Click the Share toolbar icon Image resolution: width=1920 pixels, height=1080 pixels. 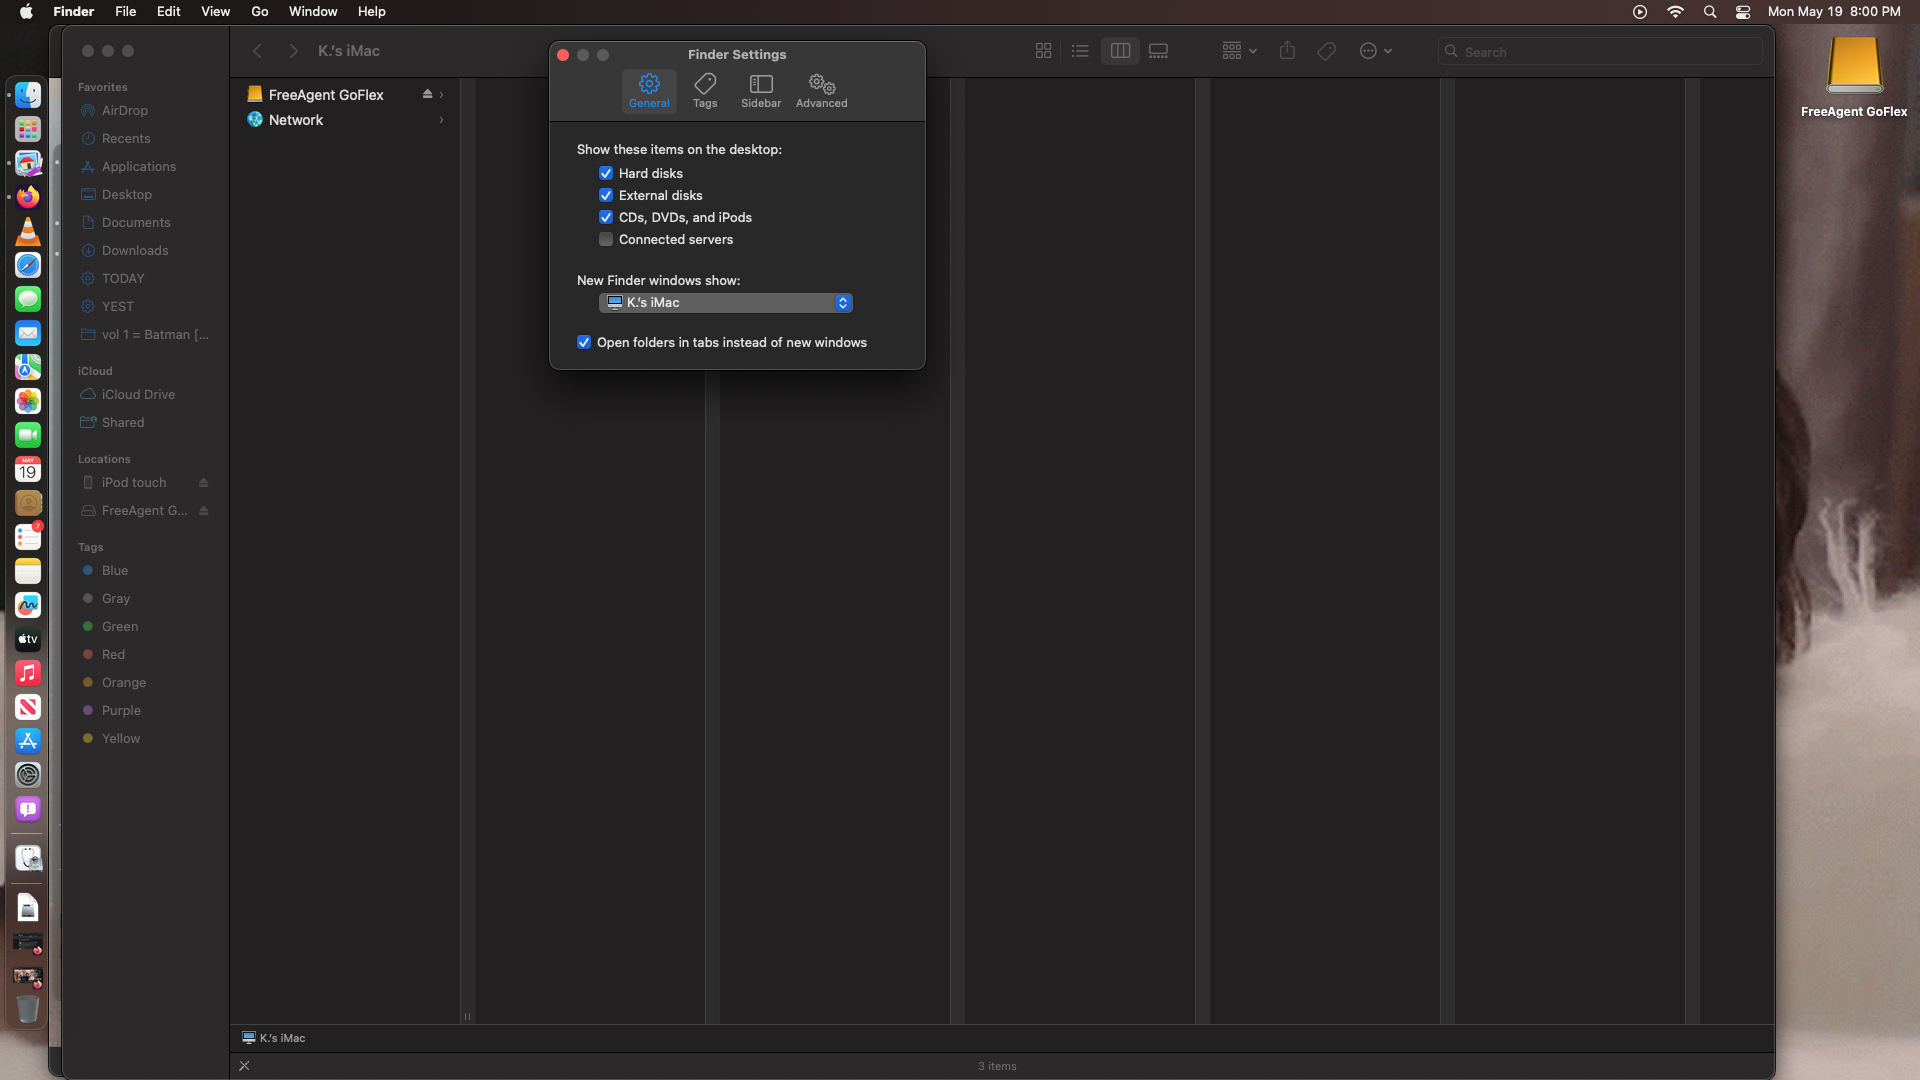click(x=1287, y=51)
